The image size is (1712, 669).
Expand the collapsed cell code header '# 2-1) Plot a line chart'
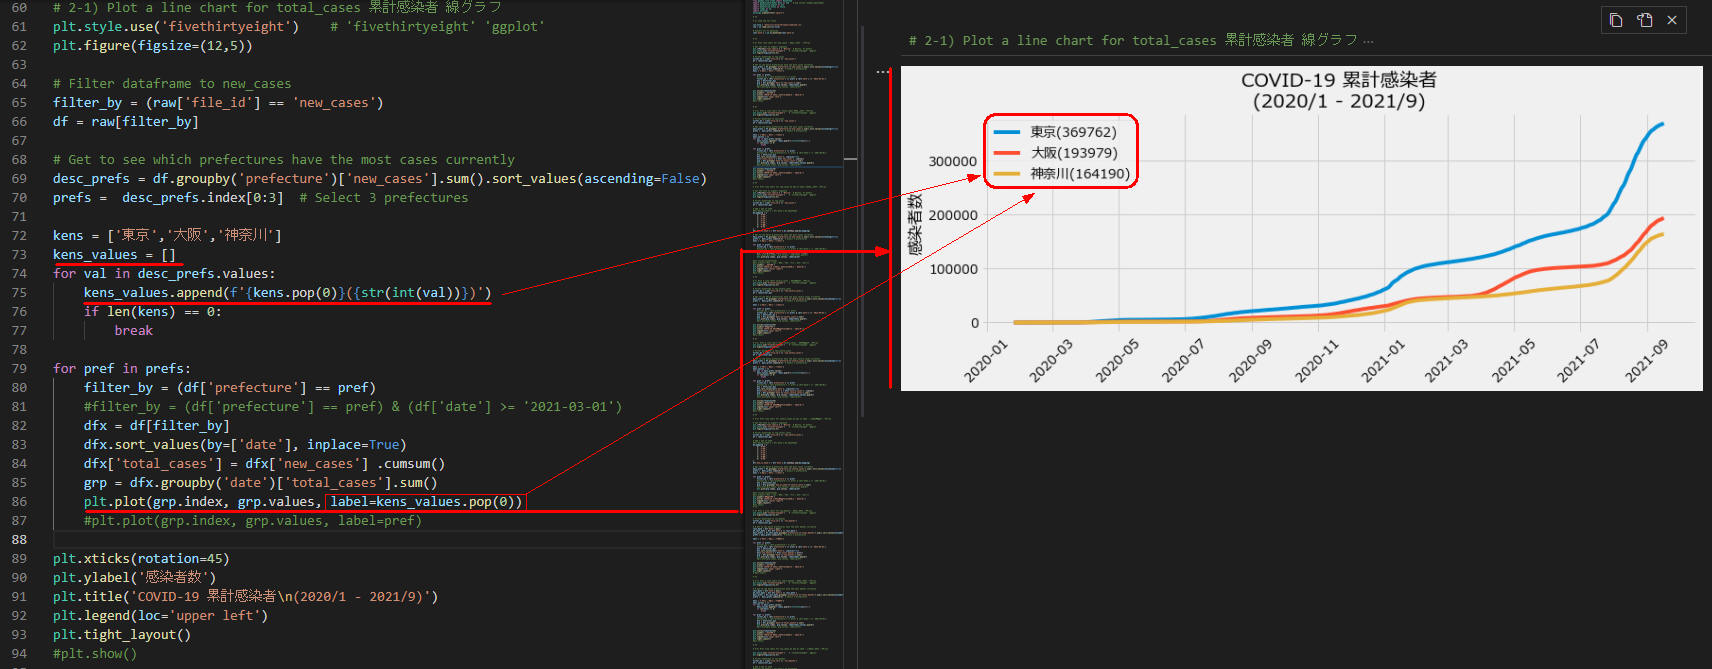click(1141, 40)
